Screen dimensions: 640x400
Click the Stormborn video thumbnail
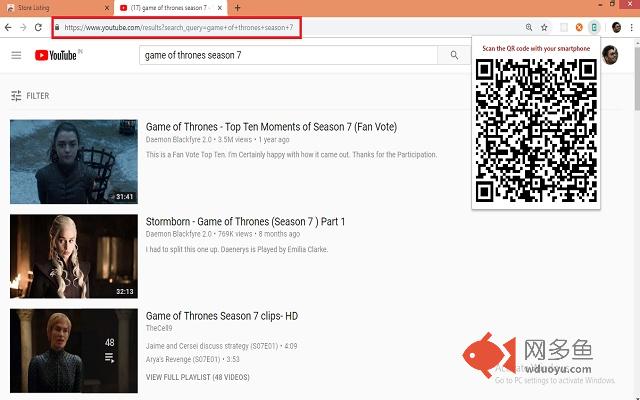74,256
